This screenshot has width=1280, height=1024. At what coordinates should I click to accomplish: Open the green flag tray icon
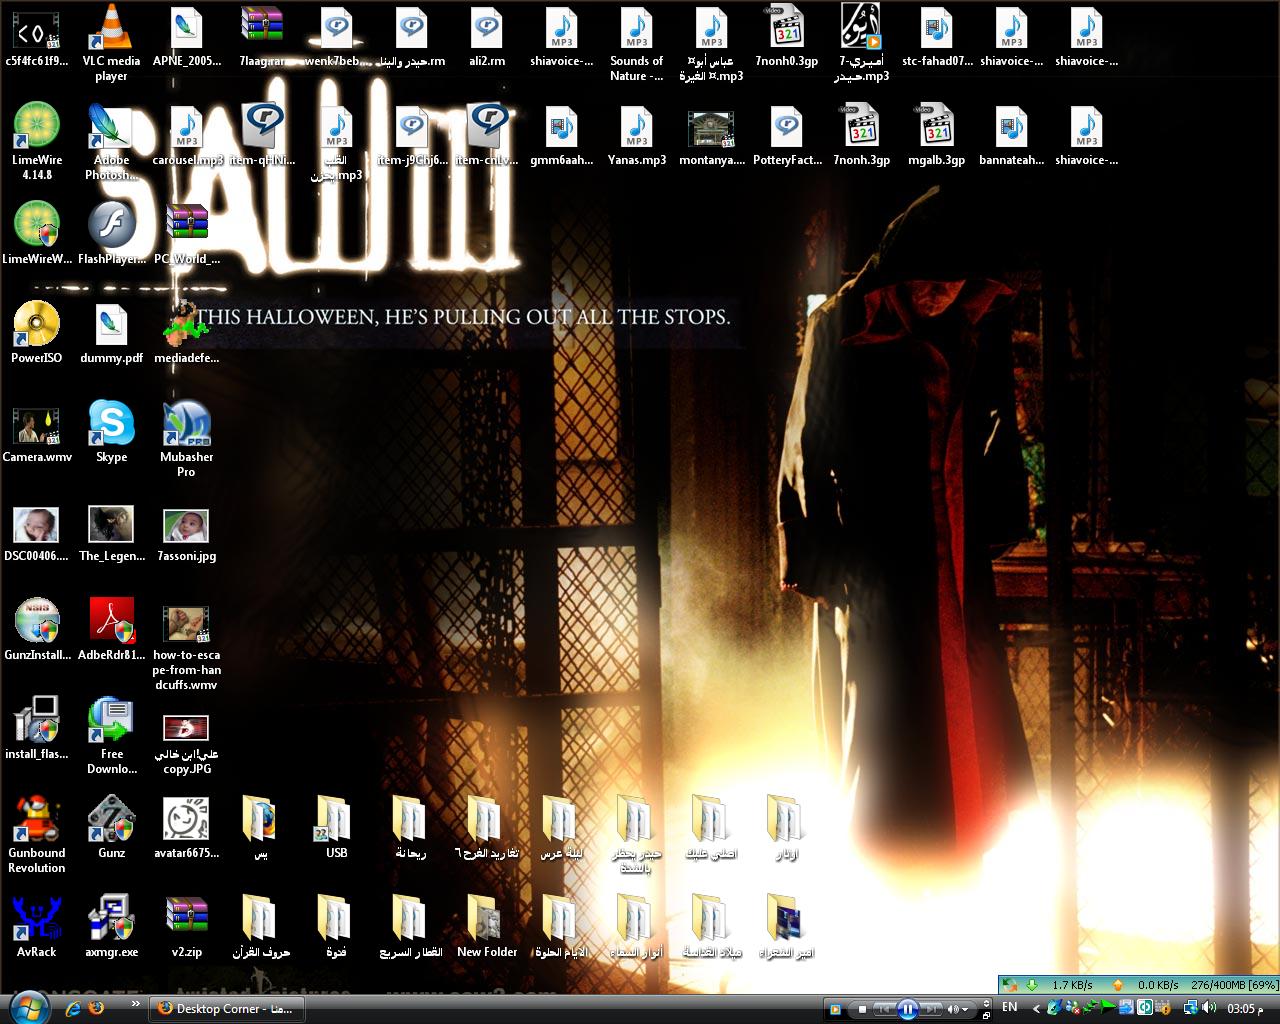1108,1008
